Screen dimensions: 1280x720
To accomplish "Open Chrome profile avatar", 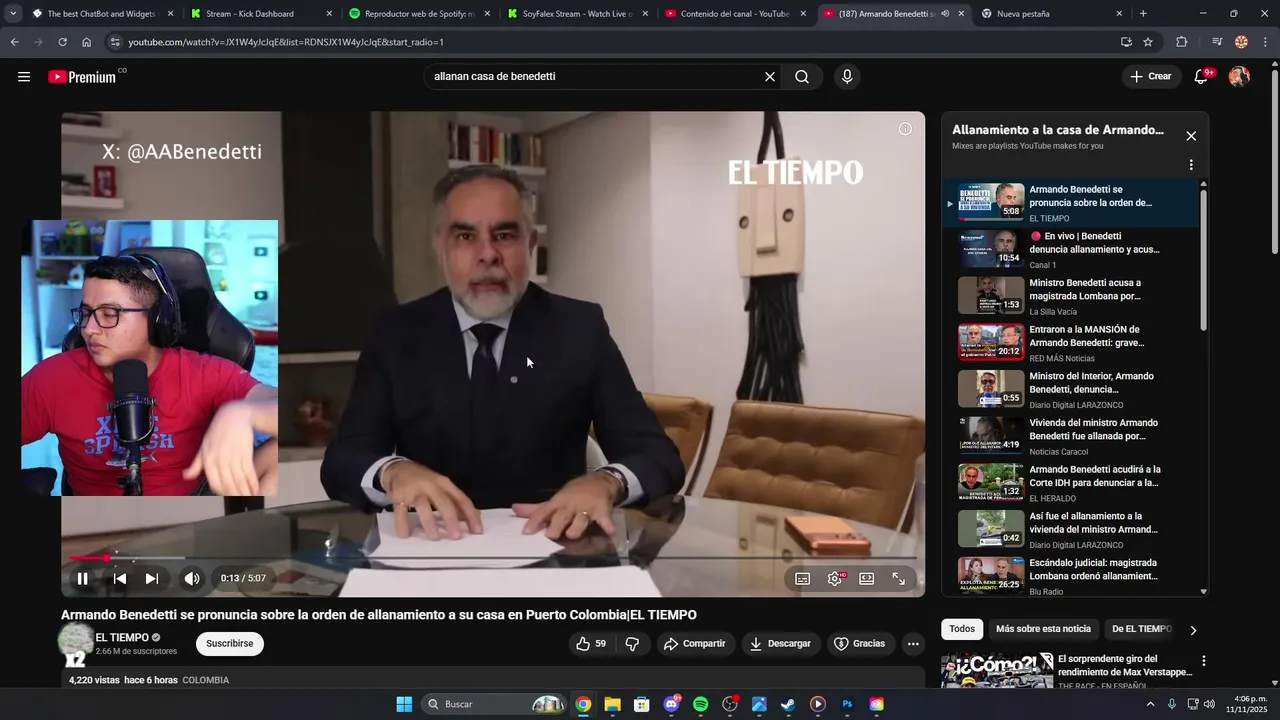I will point(1241,42).
